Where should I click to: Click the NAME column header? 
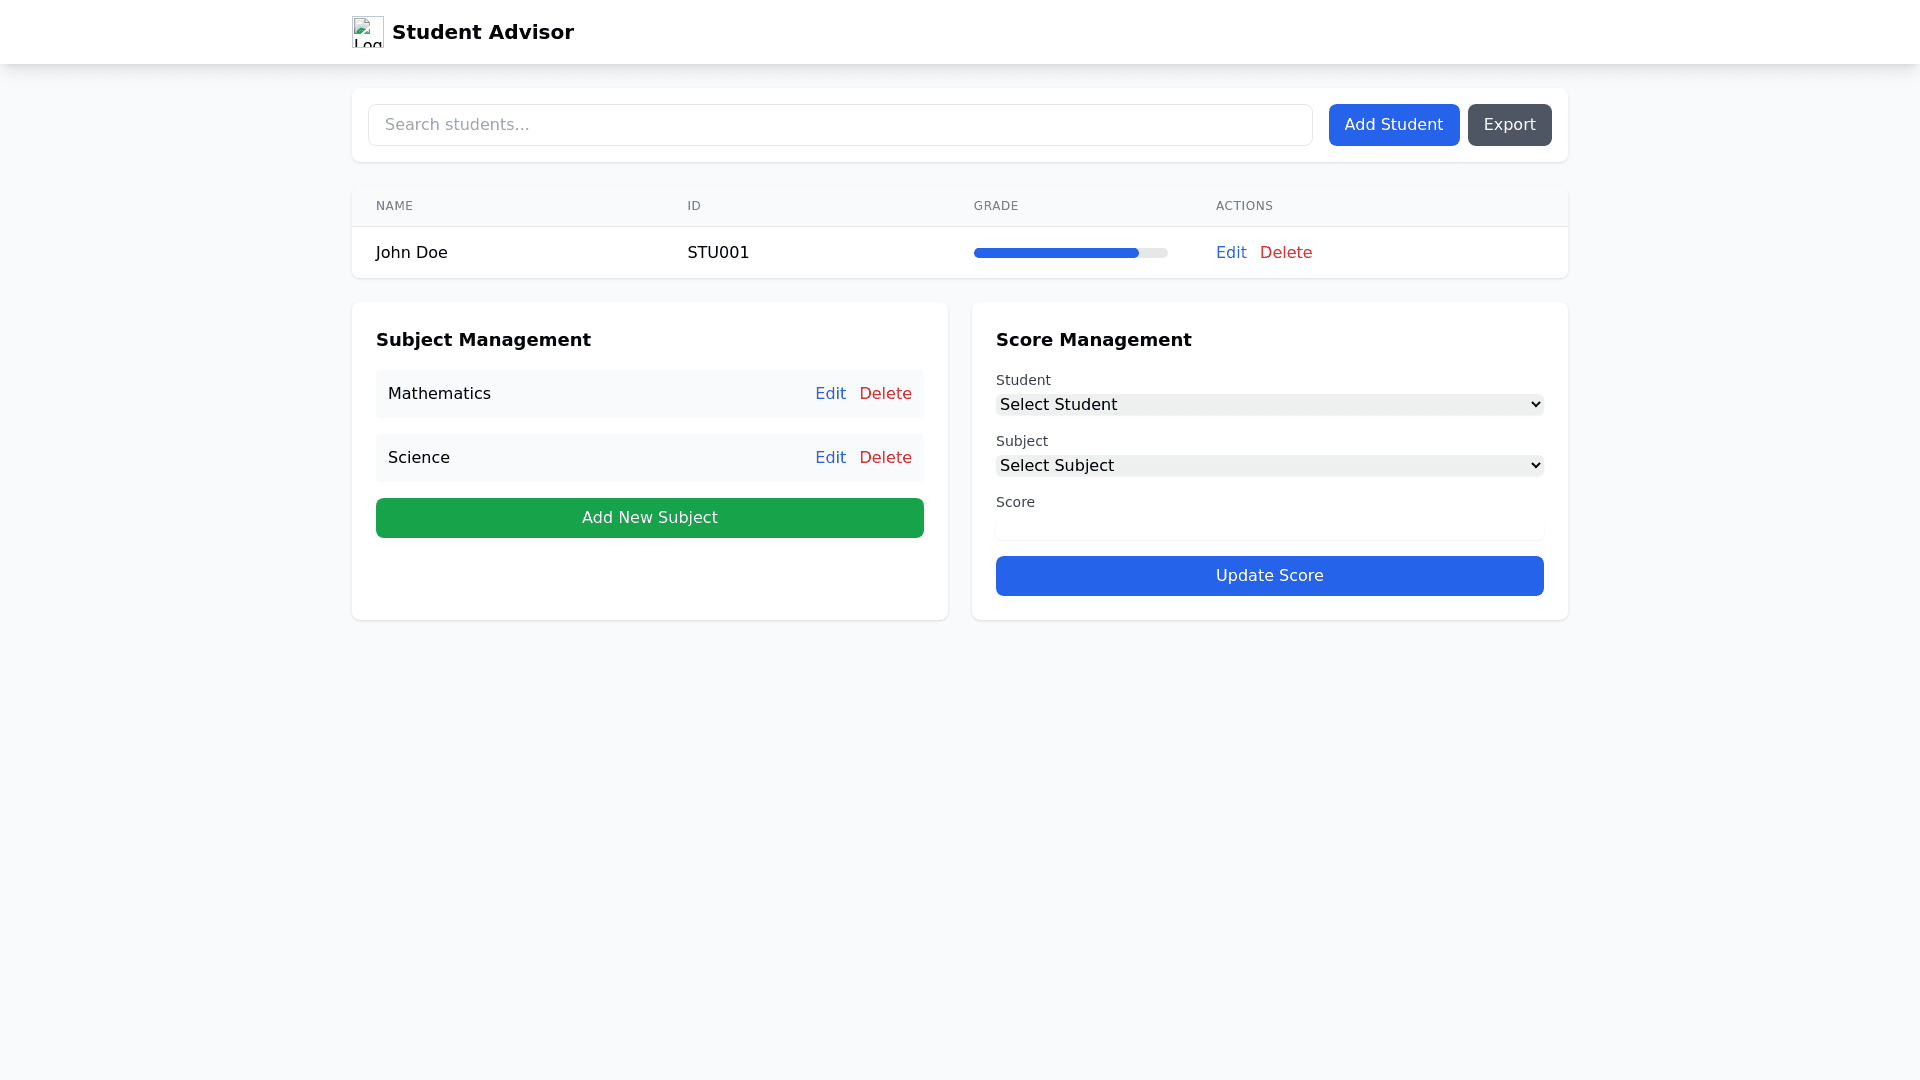point(393,205)
